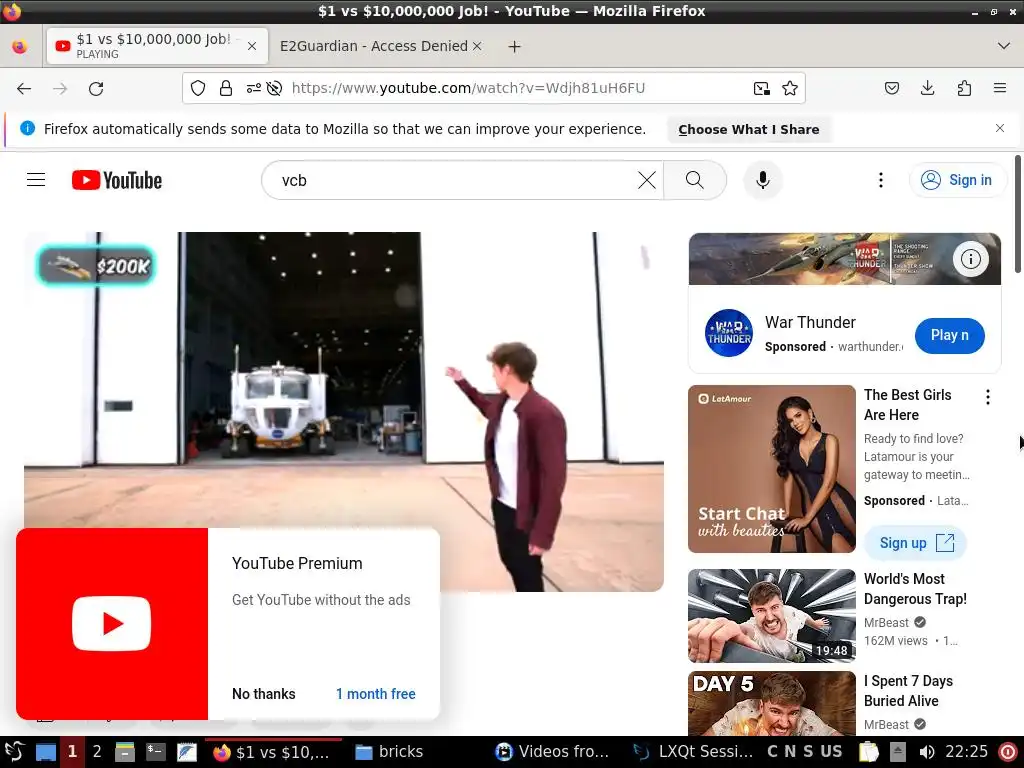Start voice search with the microphone
Viewport: 1024px width, 768px height.
click(x=762, y=180)
